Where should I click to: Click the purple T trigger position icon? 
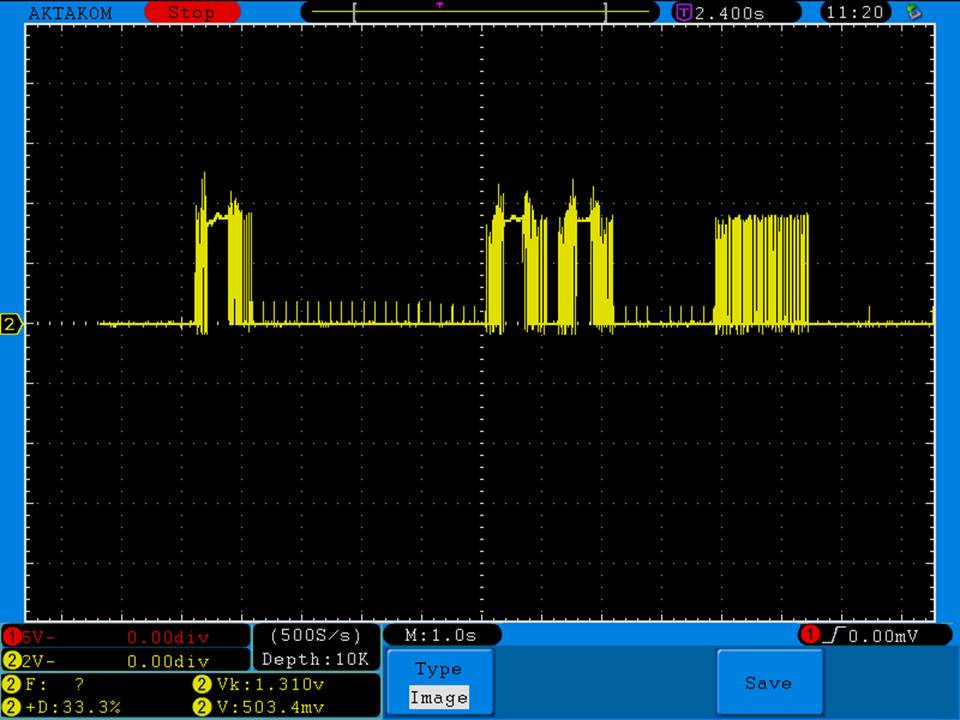[x=684, y=13]
